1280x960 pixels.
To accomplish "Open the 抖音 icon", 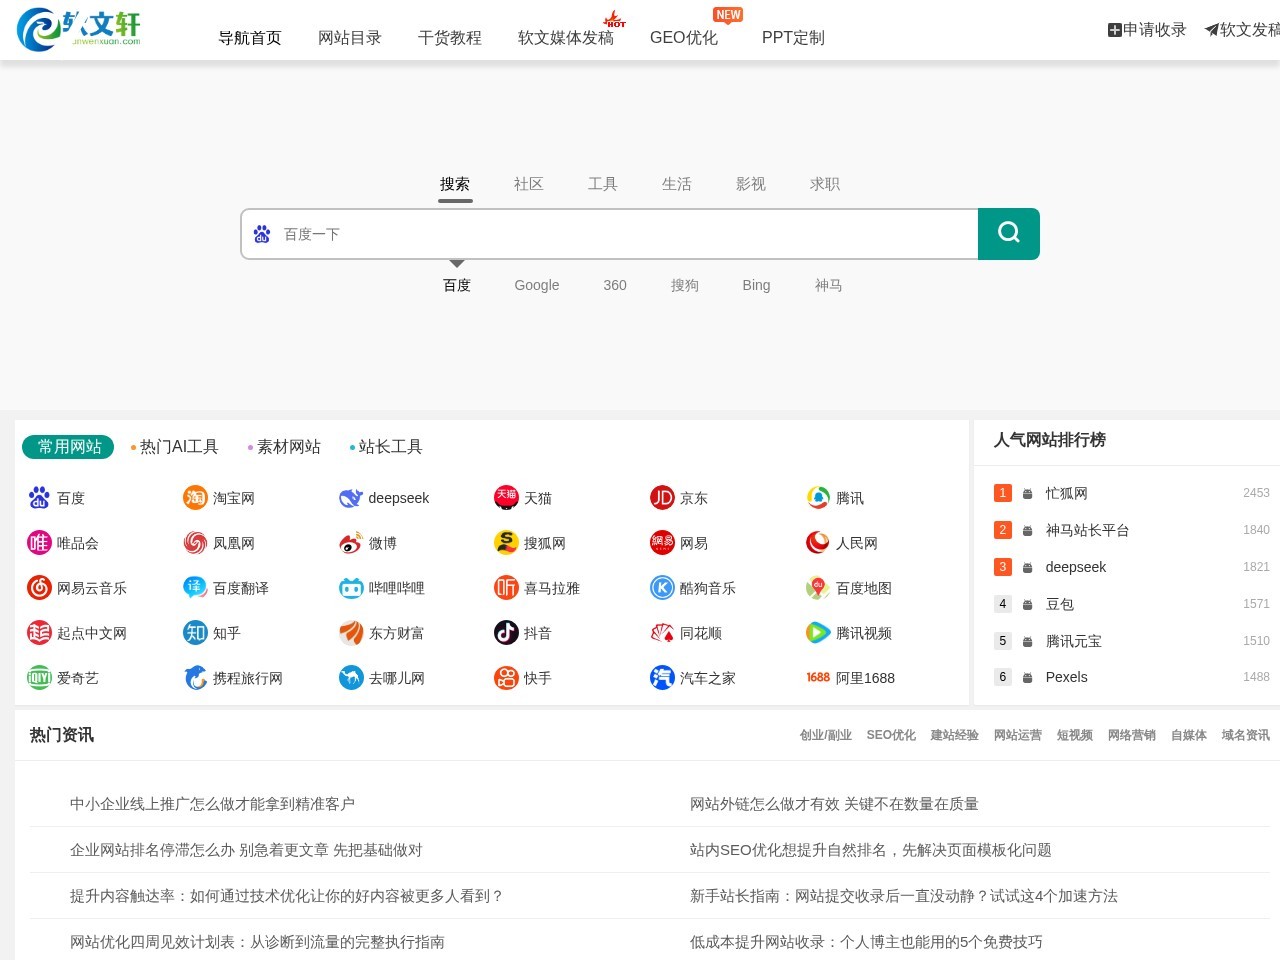I will pos(506,633).
